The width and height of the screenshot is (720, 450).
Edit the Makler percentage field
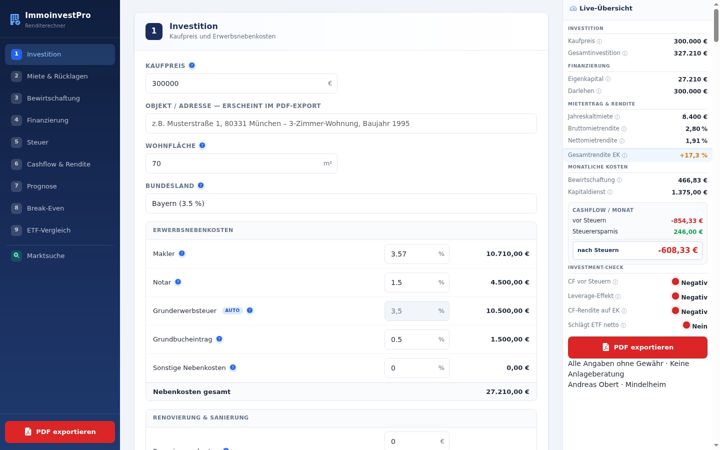pos(416,254)
